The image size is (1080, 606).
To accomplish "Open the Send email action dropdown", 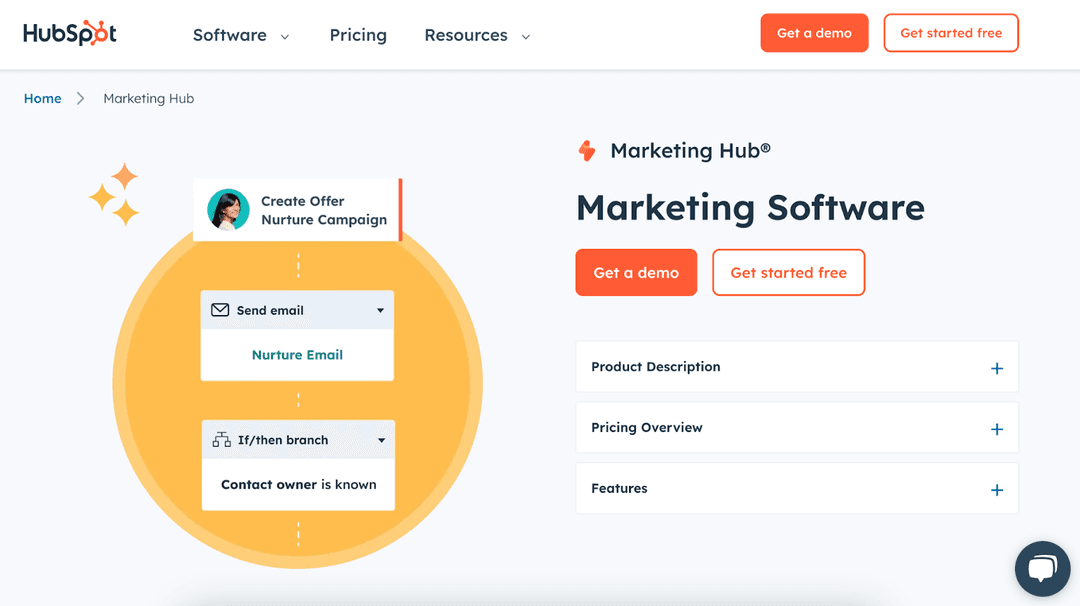I will point(380,310).
